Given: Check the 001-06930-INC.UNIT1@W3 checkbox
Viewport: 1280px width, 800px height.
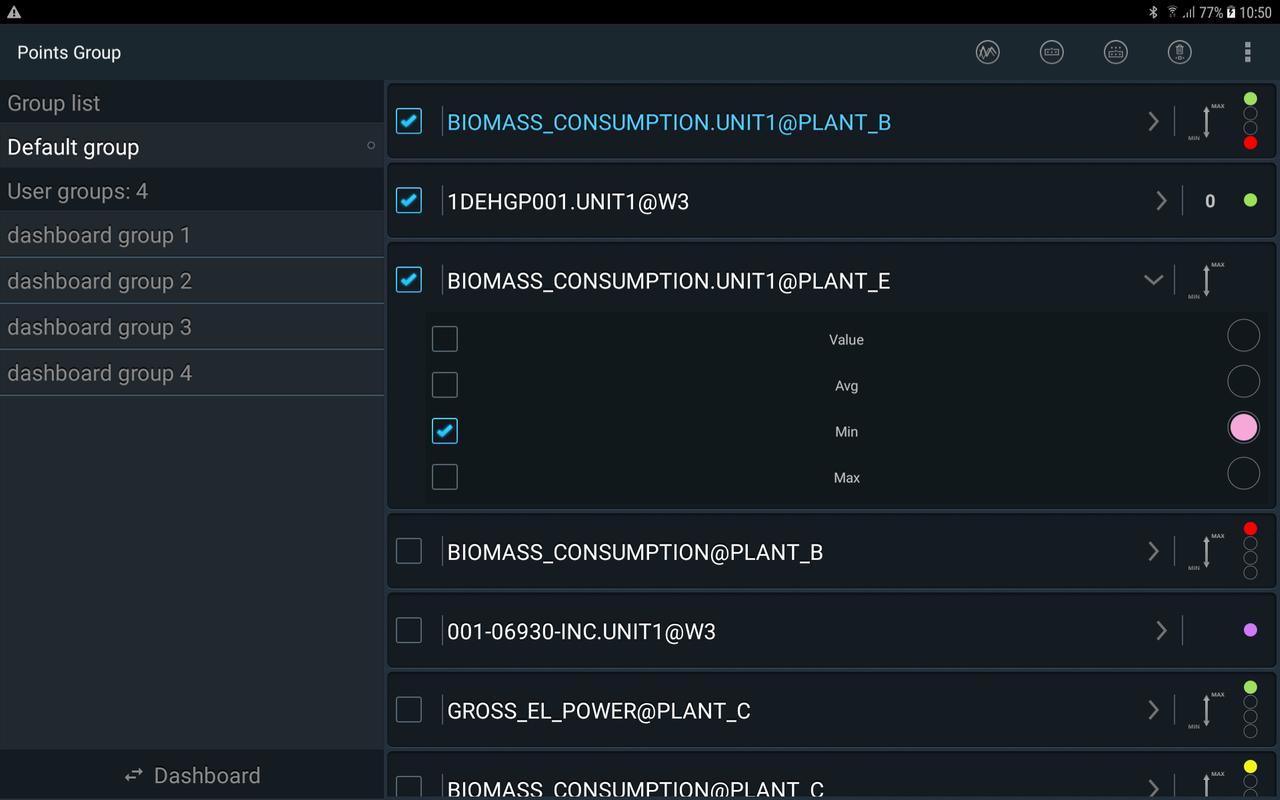Looking at the screenshot, I should 409,630.
